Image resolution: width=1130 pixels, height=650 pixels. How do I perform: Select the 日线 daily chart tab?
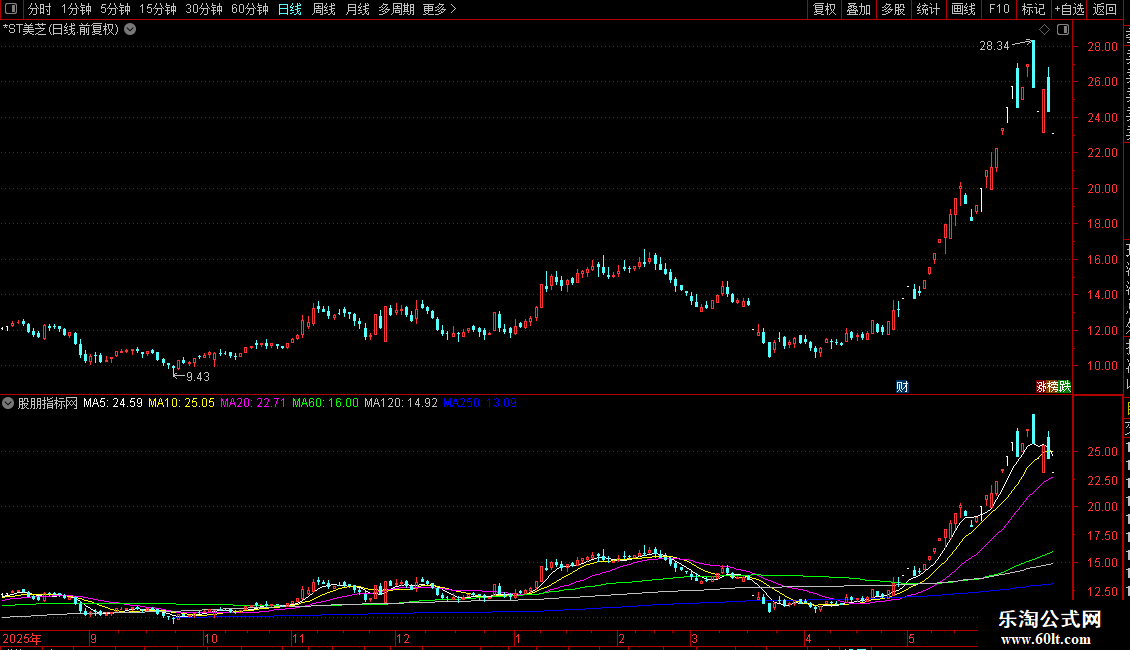click(290, 9)
